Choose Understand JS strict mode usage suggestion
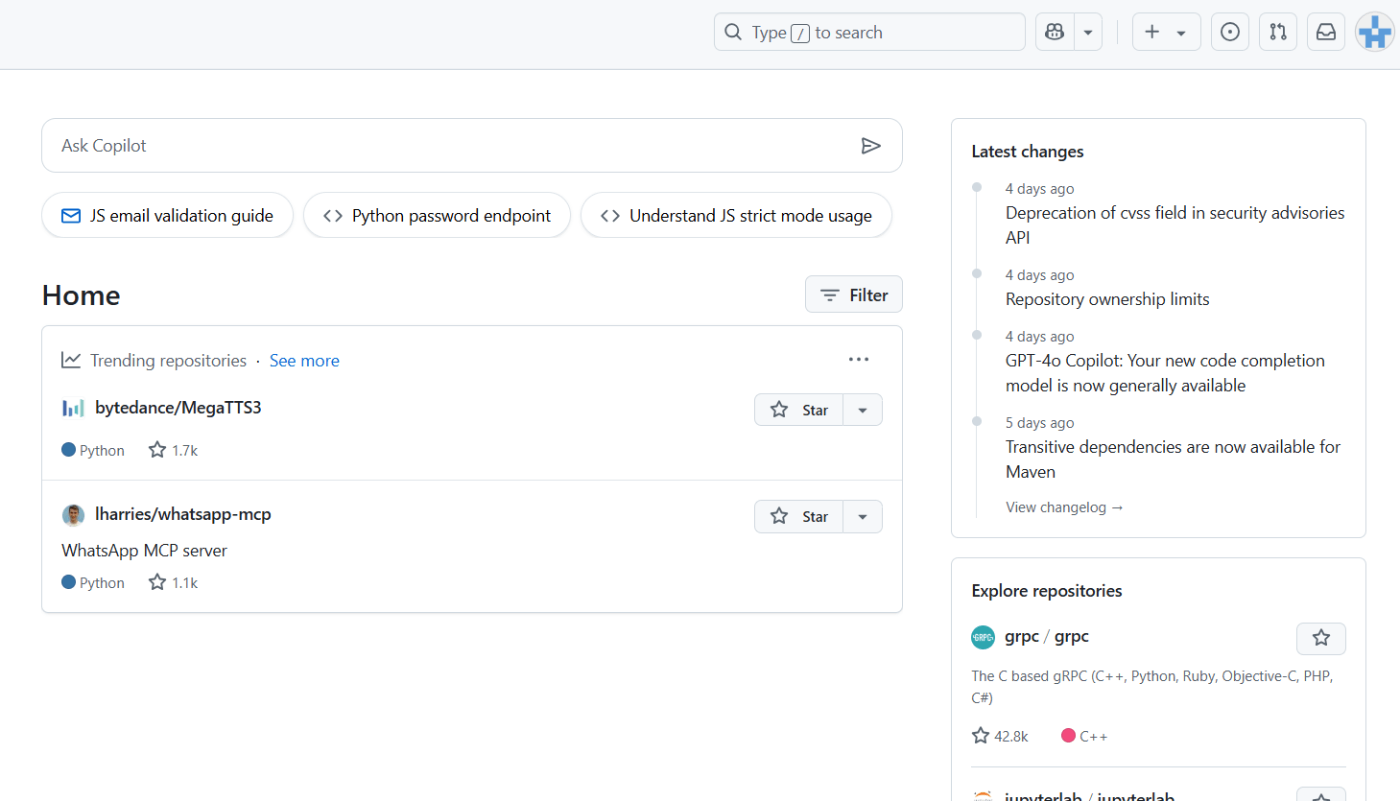Screen dimensions: 1400x801 pyautogui.click(x=736, y=215)
